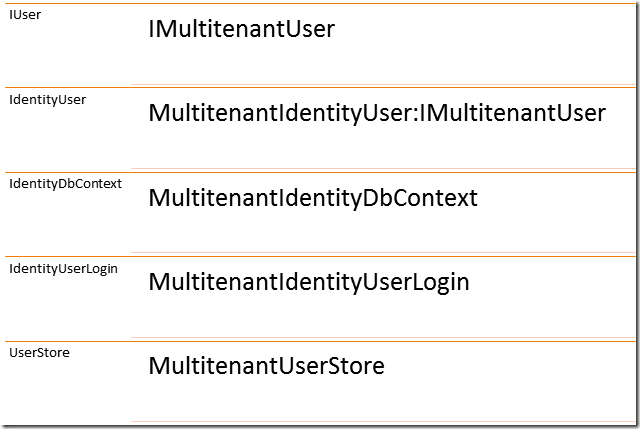
Task: Select the IUser label
Action: pos(25,15)
